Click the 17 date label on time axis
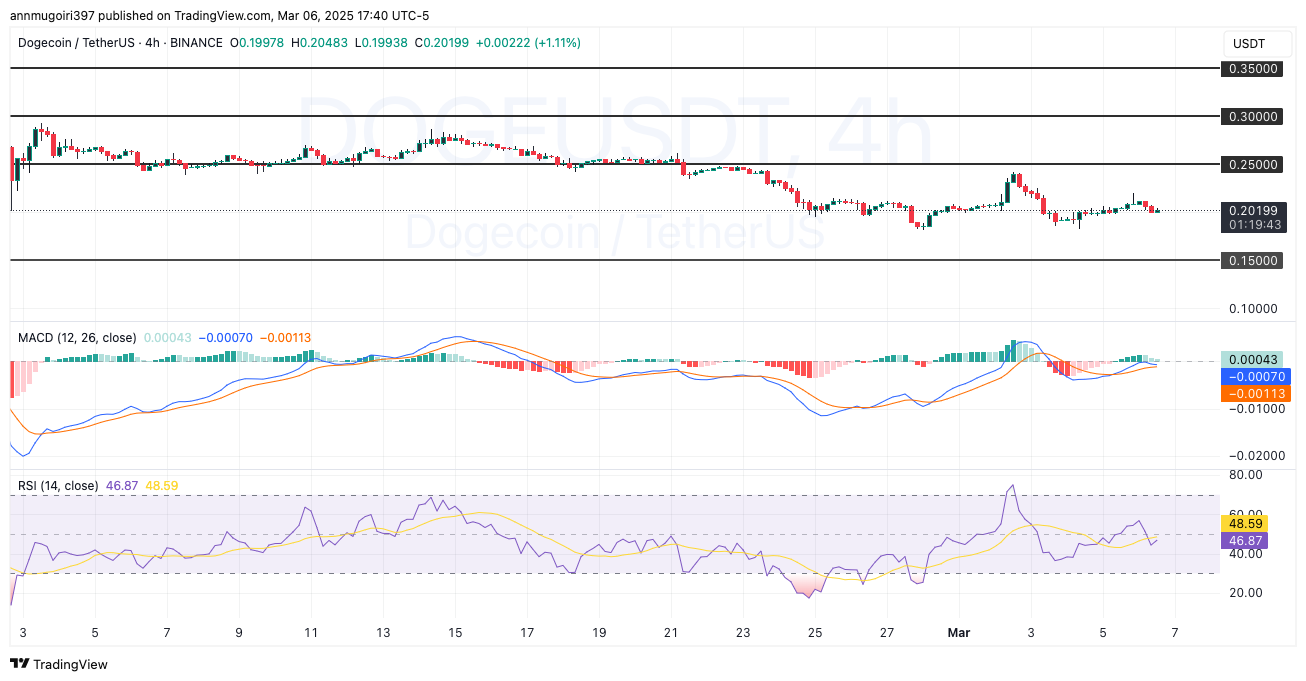 527,632
